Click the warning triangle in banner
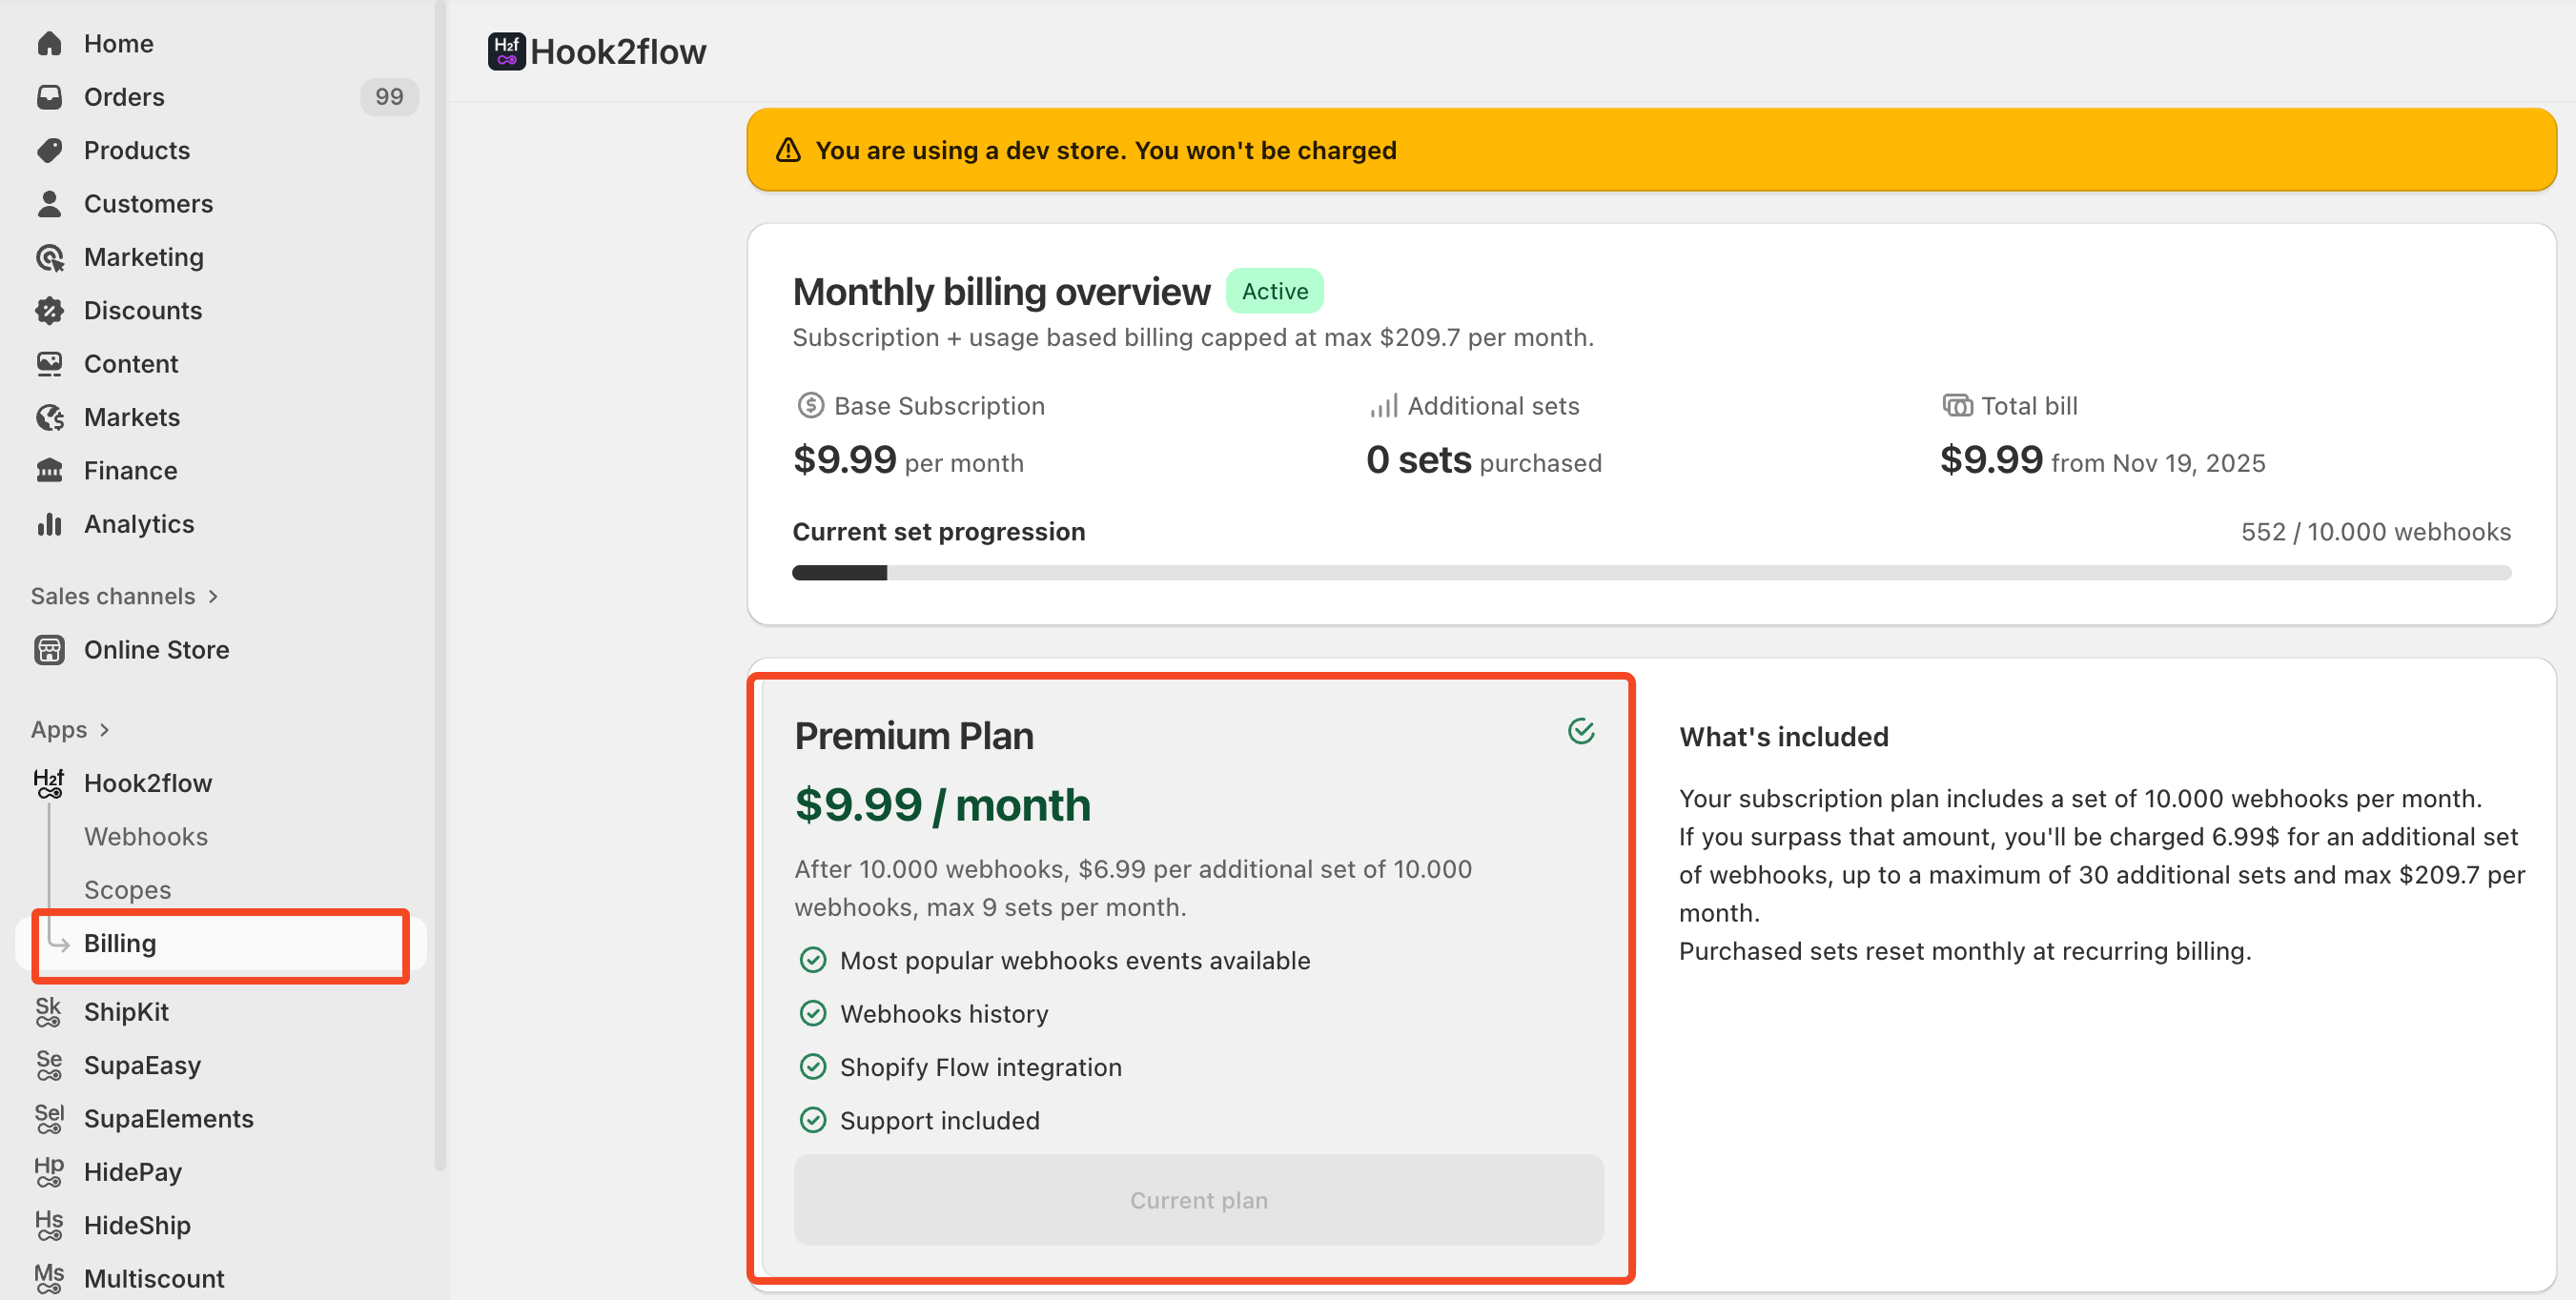Image resolution: width=2576 pixels, height=1300 pixels. pyautogui.click(x=788, y=150)
